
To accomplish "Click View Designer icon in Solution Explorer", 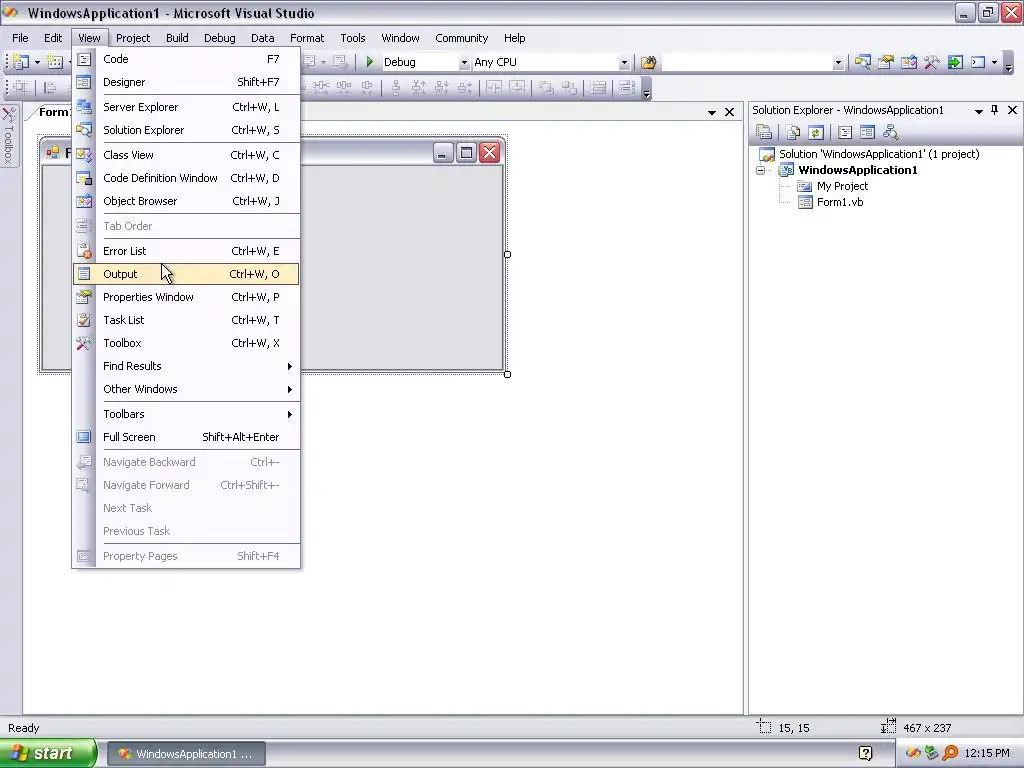I will [x=867, y=133].
